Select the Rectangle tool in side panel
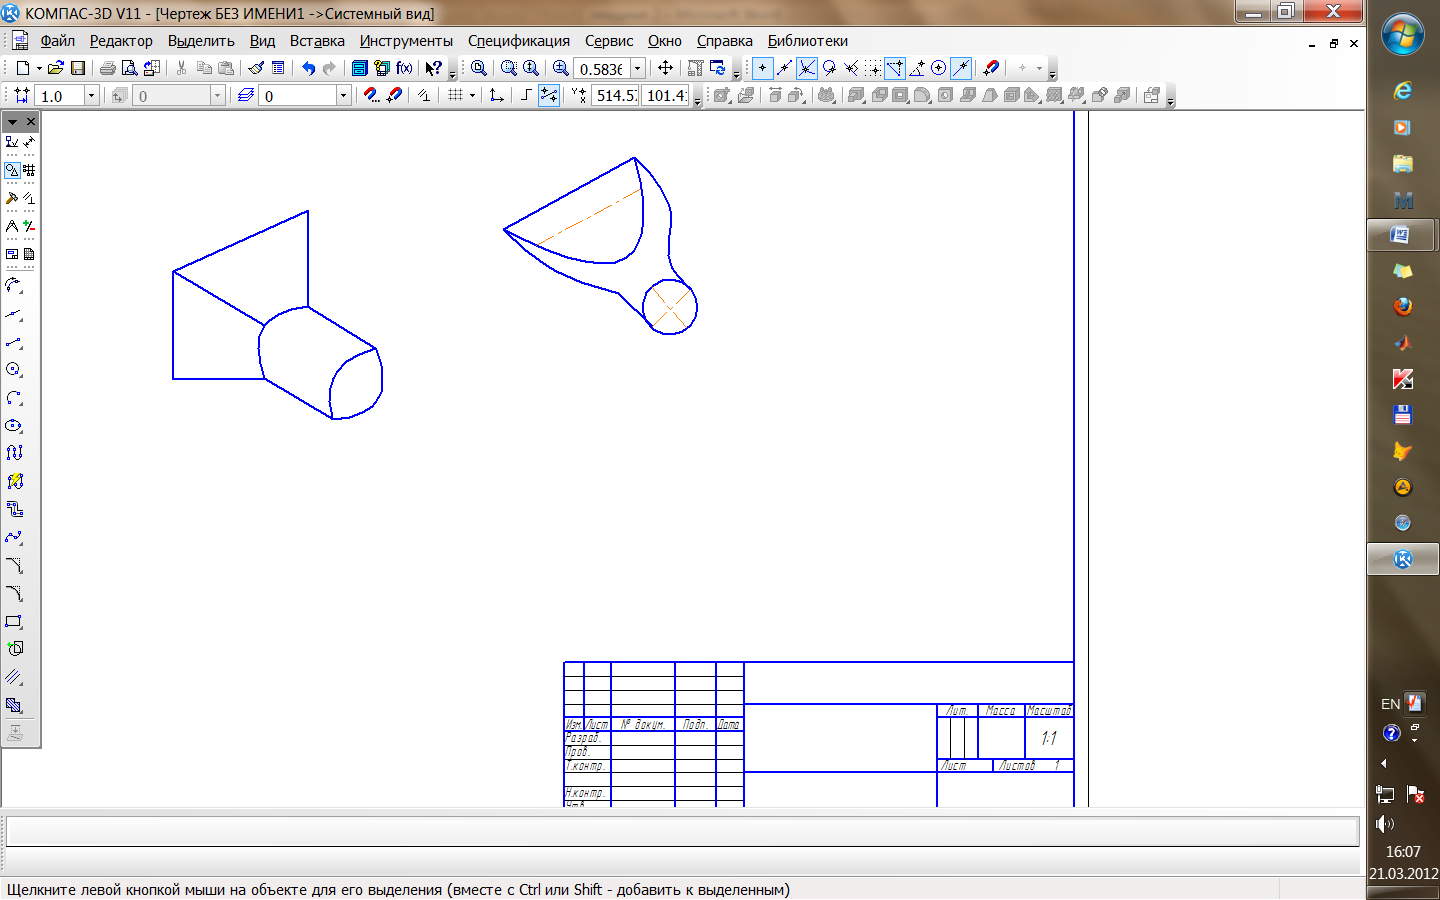The image size is (1440, 900). tap(14, 621)
